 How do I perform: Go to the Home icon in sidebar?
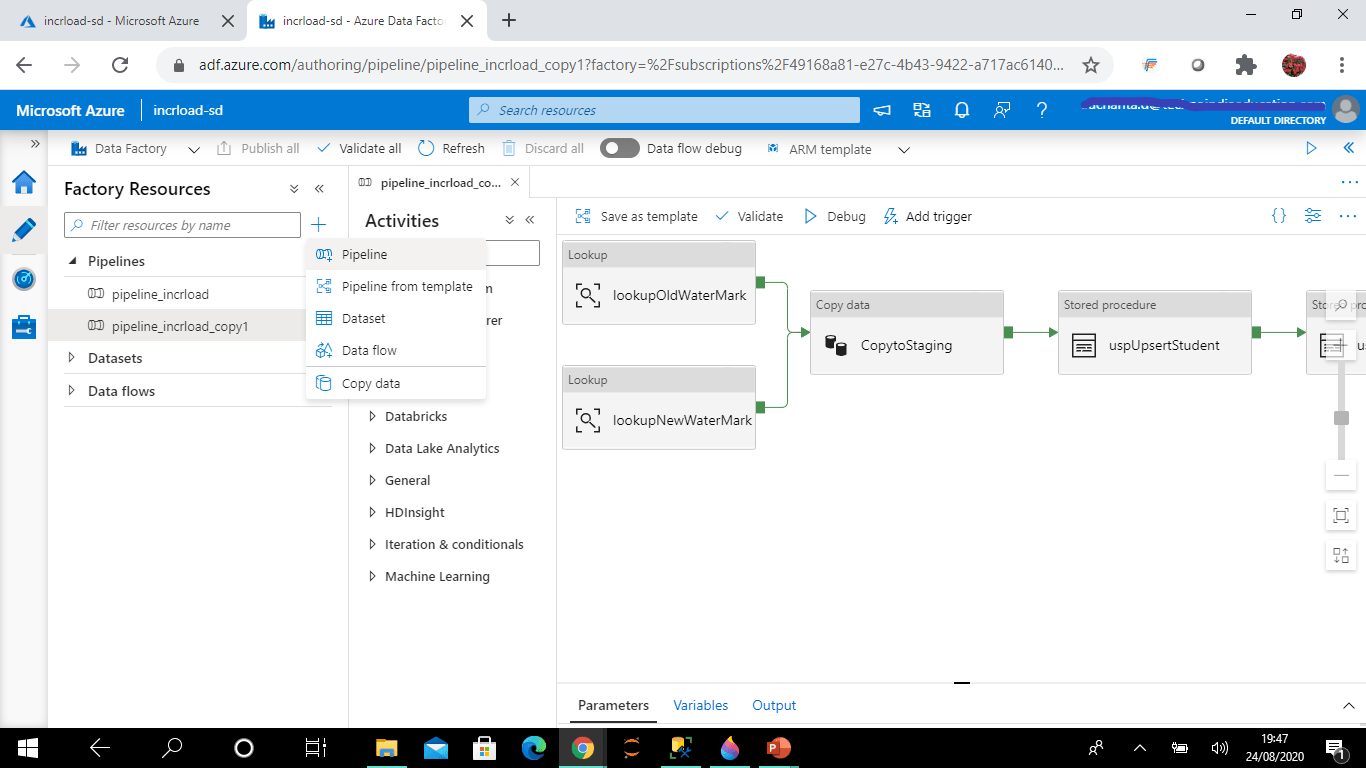[x=24, y=182]
